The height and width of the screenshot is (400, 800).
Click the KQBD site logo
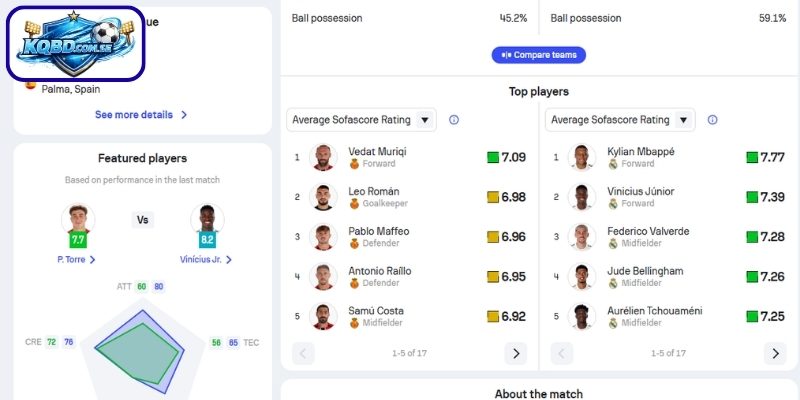(x=75, y=43)
